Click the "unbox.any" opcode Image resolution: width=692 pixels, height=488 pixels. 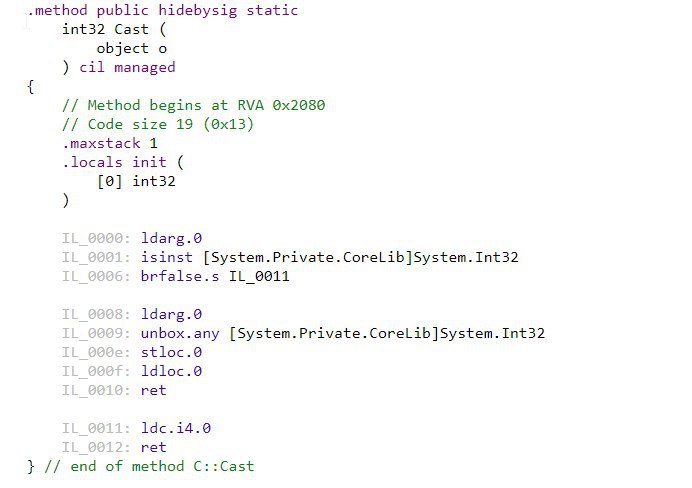[180, 334]
